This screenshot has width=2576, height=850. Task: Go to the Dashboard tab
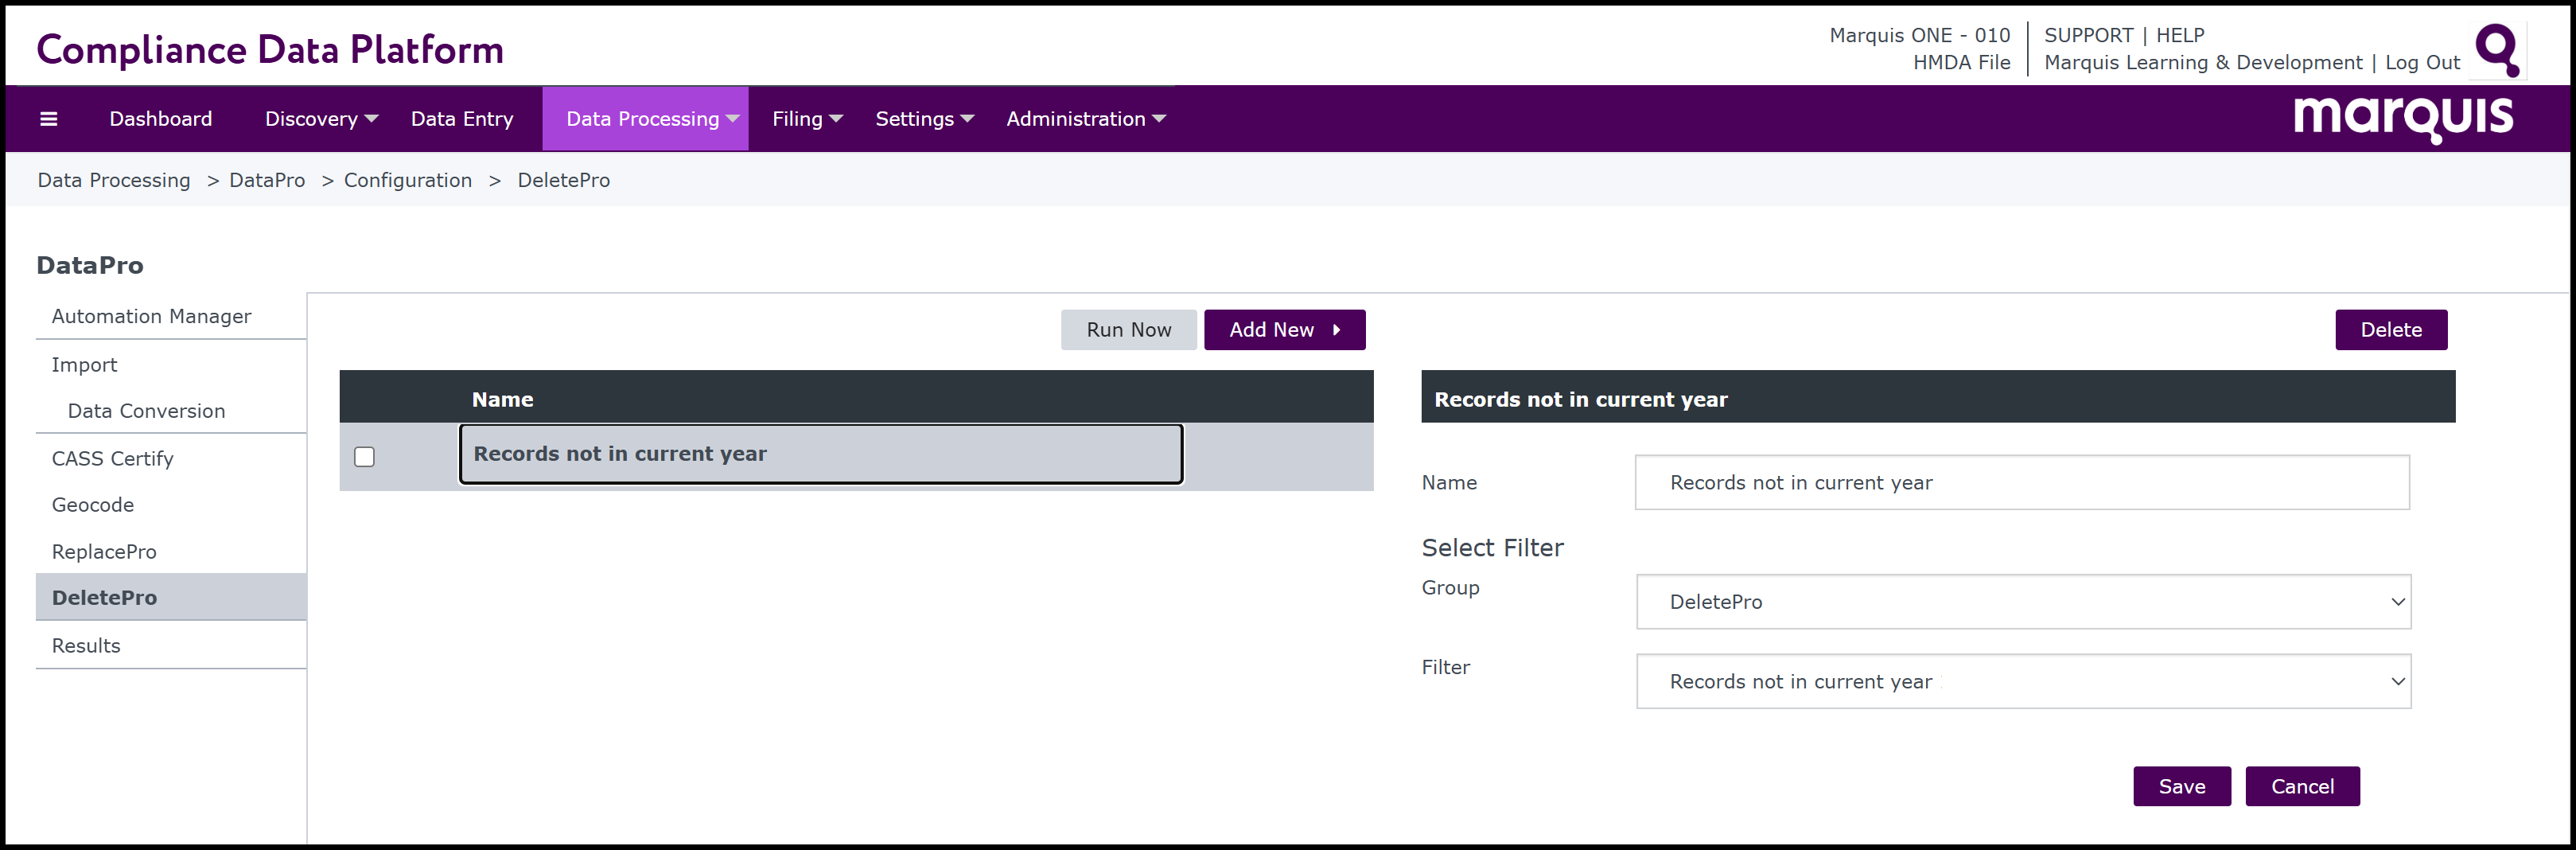coord(160,119)
